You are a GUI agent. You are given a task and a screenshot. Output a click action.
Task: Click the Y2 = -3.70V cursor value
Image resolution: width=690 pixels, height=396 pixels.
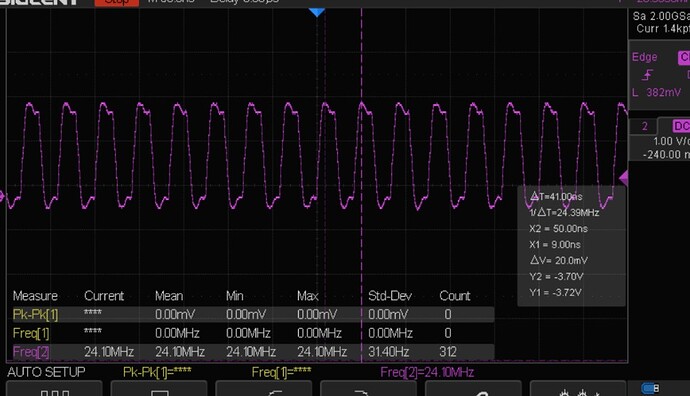click(x=556, y=276)
